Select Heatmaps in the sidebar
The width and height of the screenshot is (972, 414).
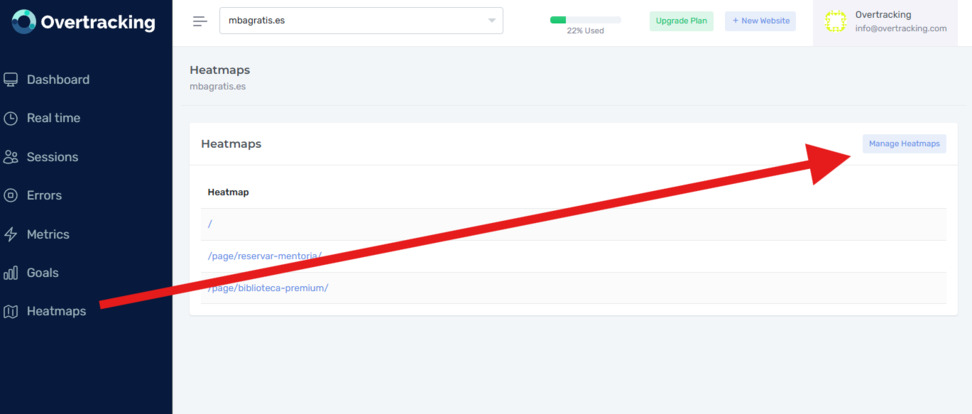coord(56,311)
